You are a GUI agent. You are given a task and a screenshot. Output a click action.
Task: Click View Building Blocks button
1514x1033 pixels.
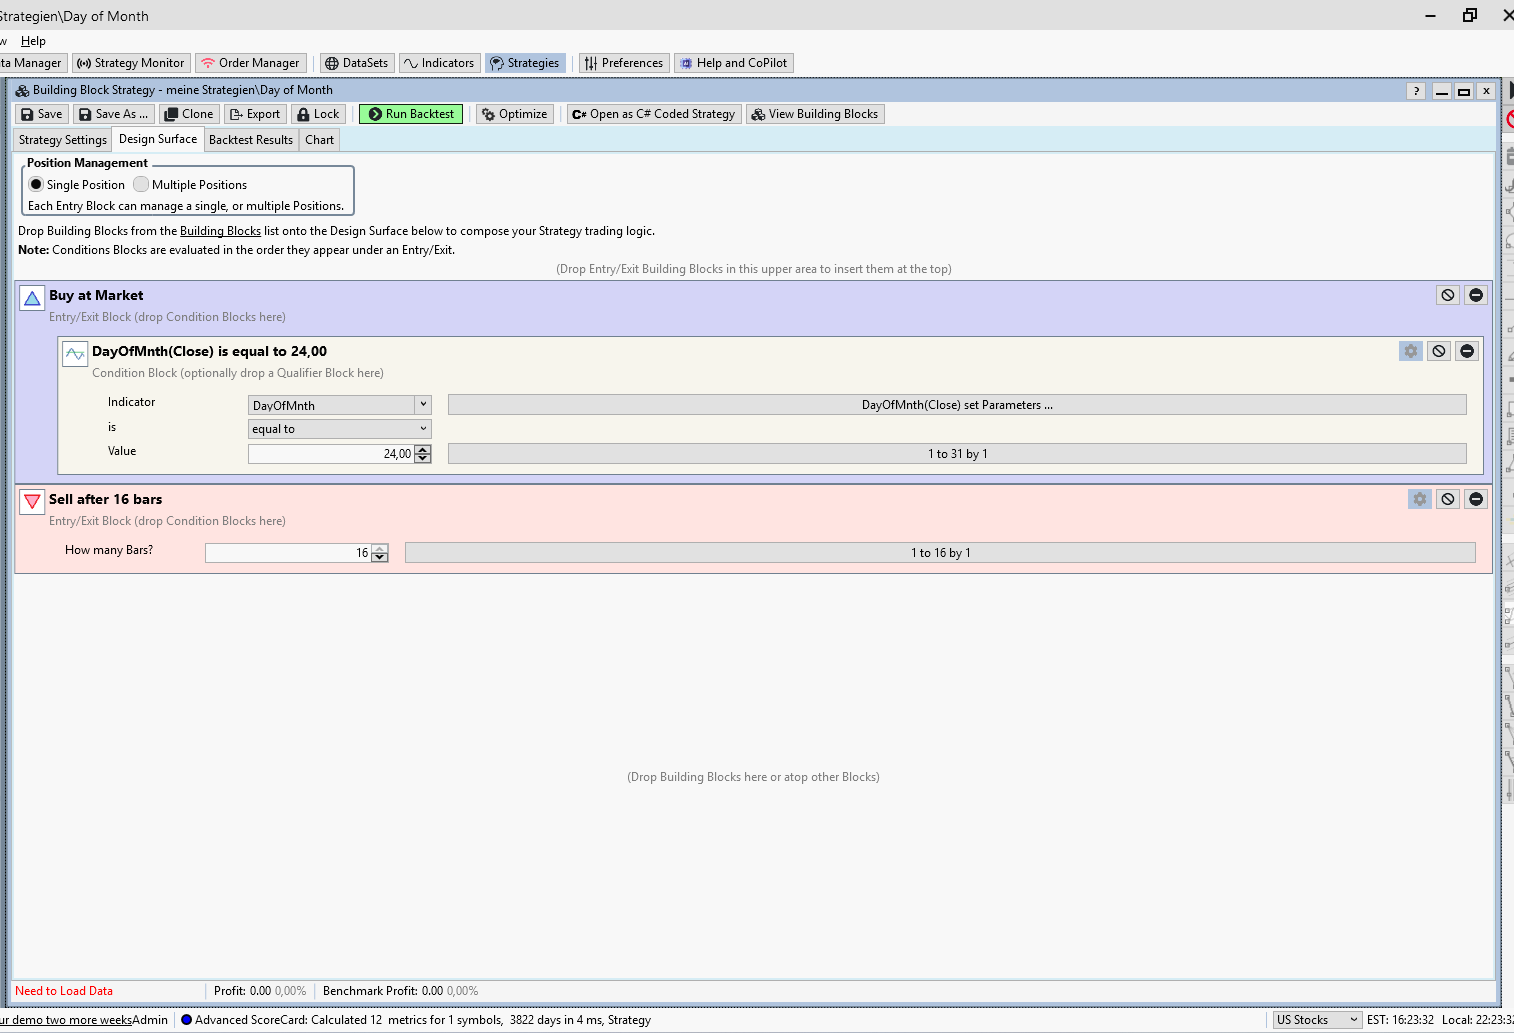(x=814, y=114)
